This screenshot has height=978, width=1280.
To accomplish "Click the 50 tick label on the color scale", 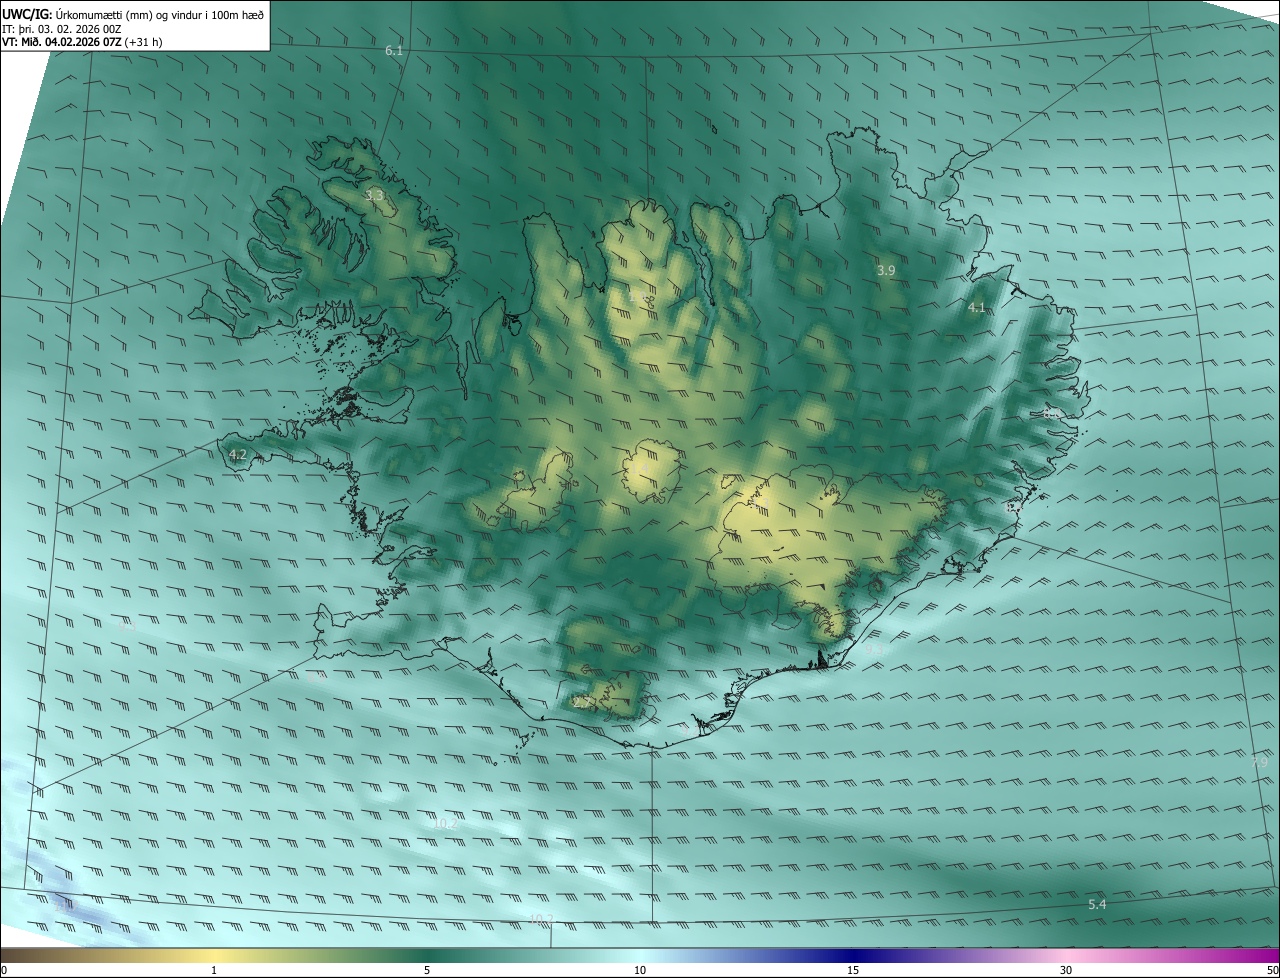I will (1272, 970).
